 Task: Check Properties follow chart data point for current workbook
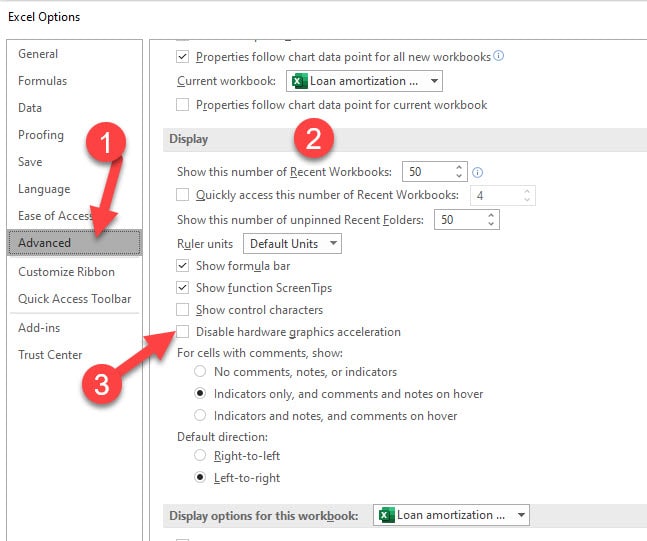tap(182, 105)
